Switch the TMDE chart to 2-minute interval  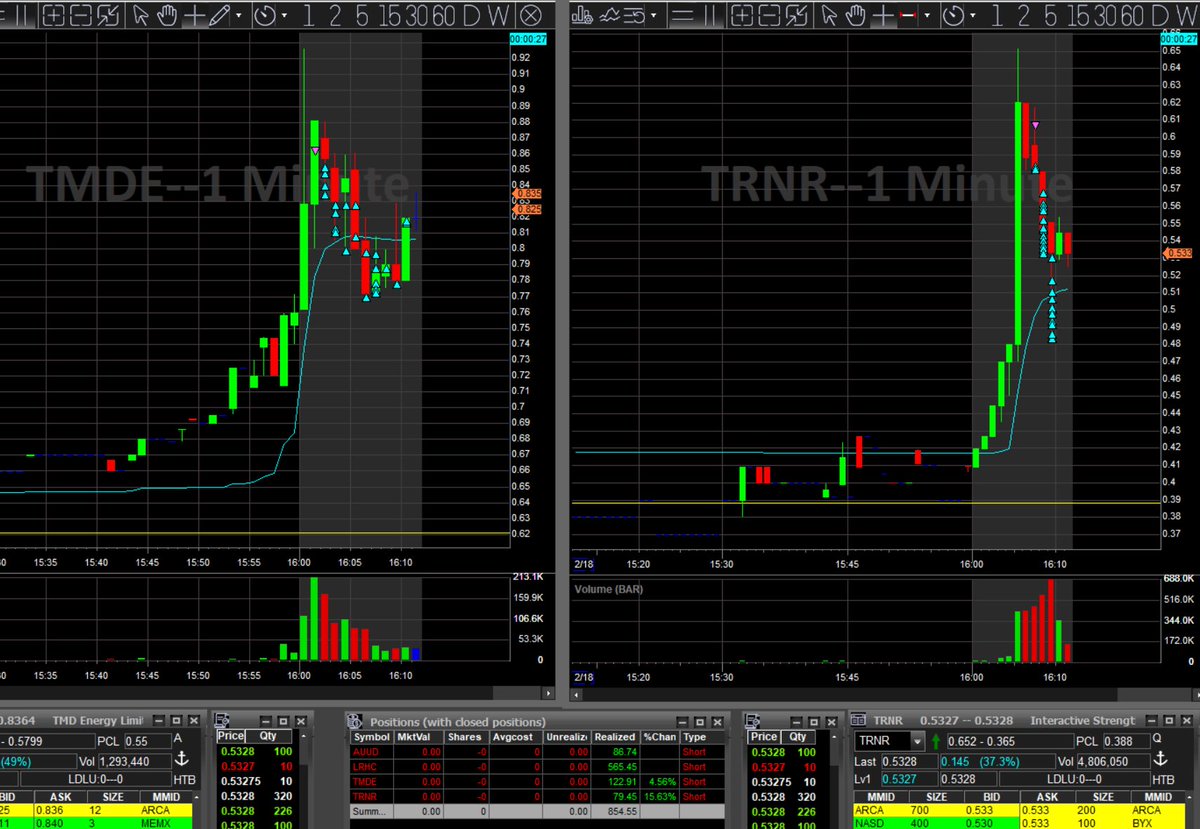pos(334,16)
